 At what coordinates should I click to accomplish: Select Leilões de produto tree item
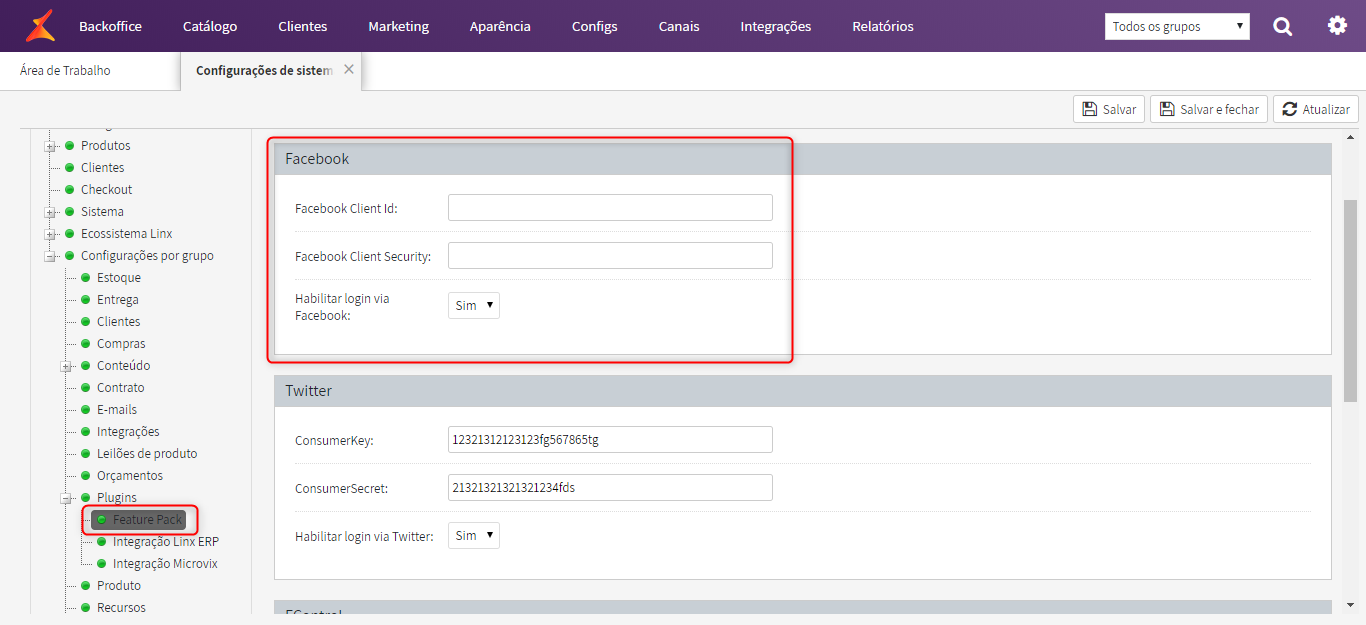click(x=147, y=454)
